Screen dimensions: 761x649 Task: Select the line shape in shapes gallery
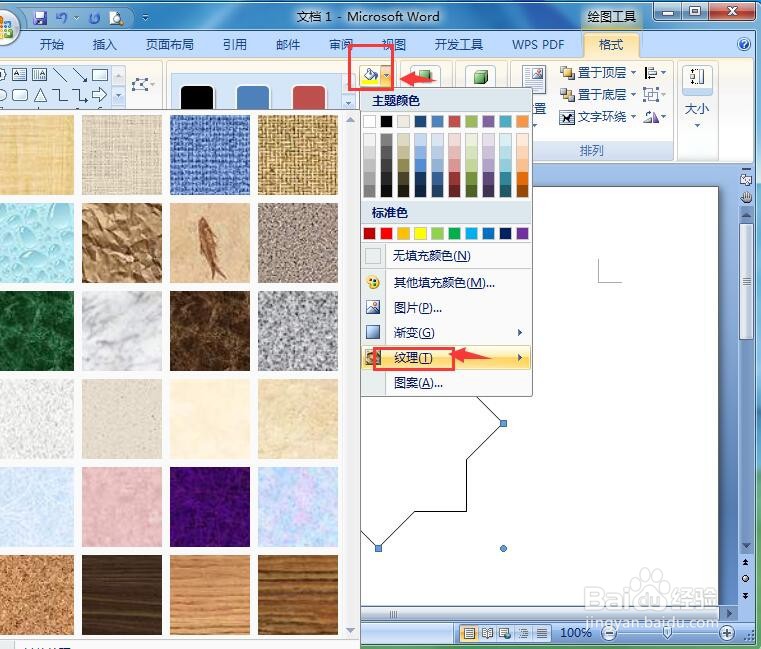(60, 74)
